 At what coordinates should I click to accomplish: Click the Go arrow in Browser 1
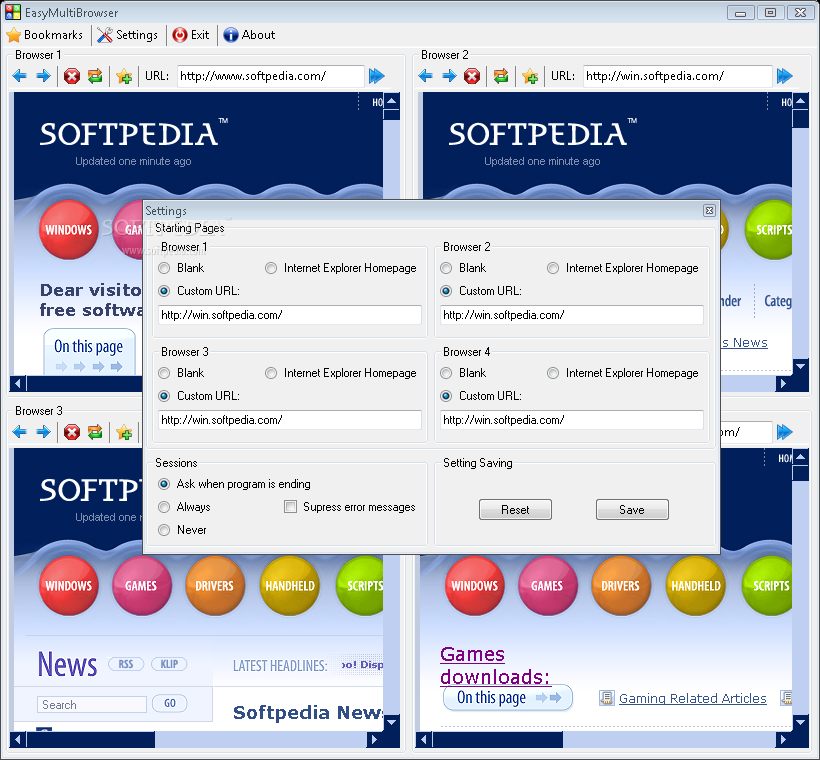tap(377, 76)
